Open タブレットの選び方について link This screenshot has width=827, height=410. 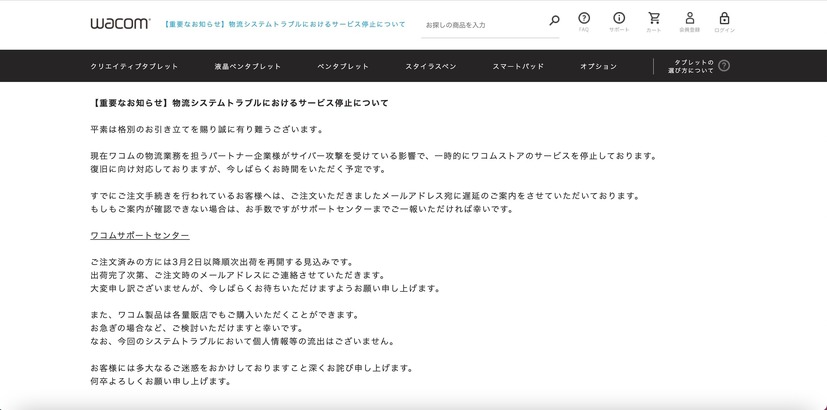coord(691,66)
